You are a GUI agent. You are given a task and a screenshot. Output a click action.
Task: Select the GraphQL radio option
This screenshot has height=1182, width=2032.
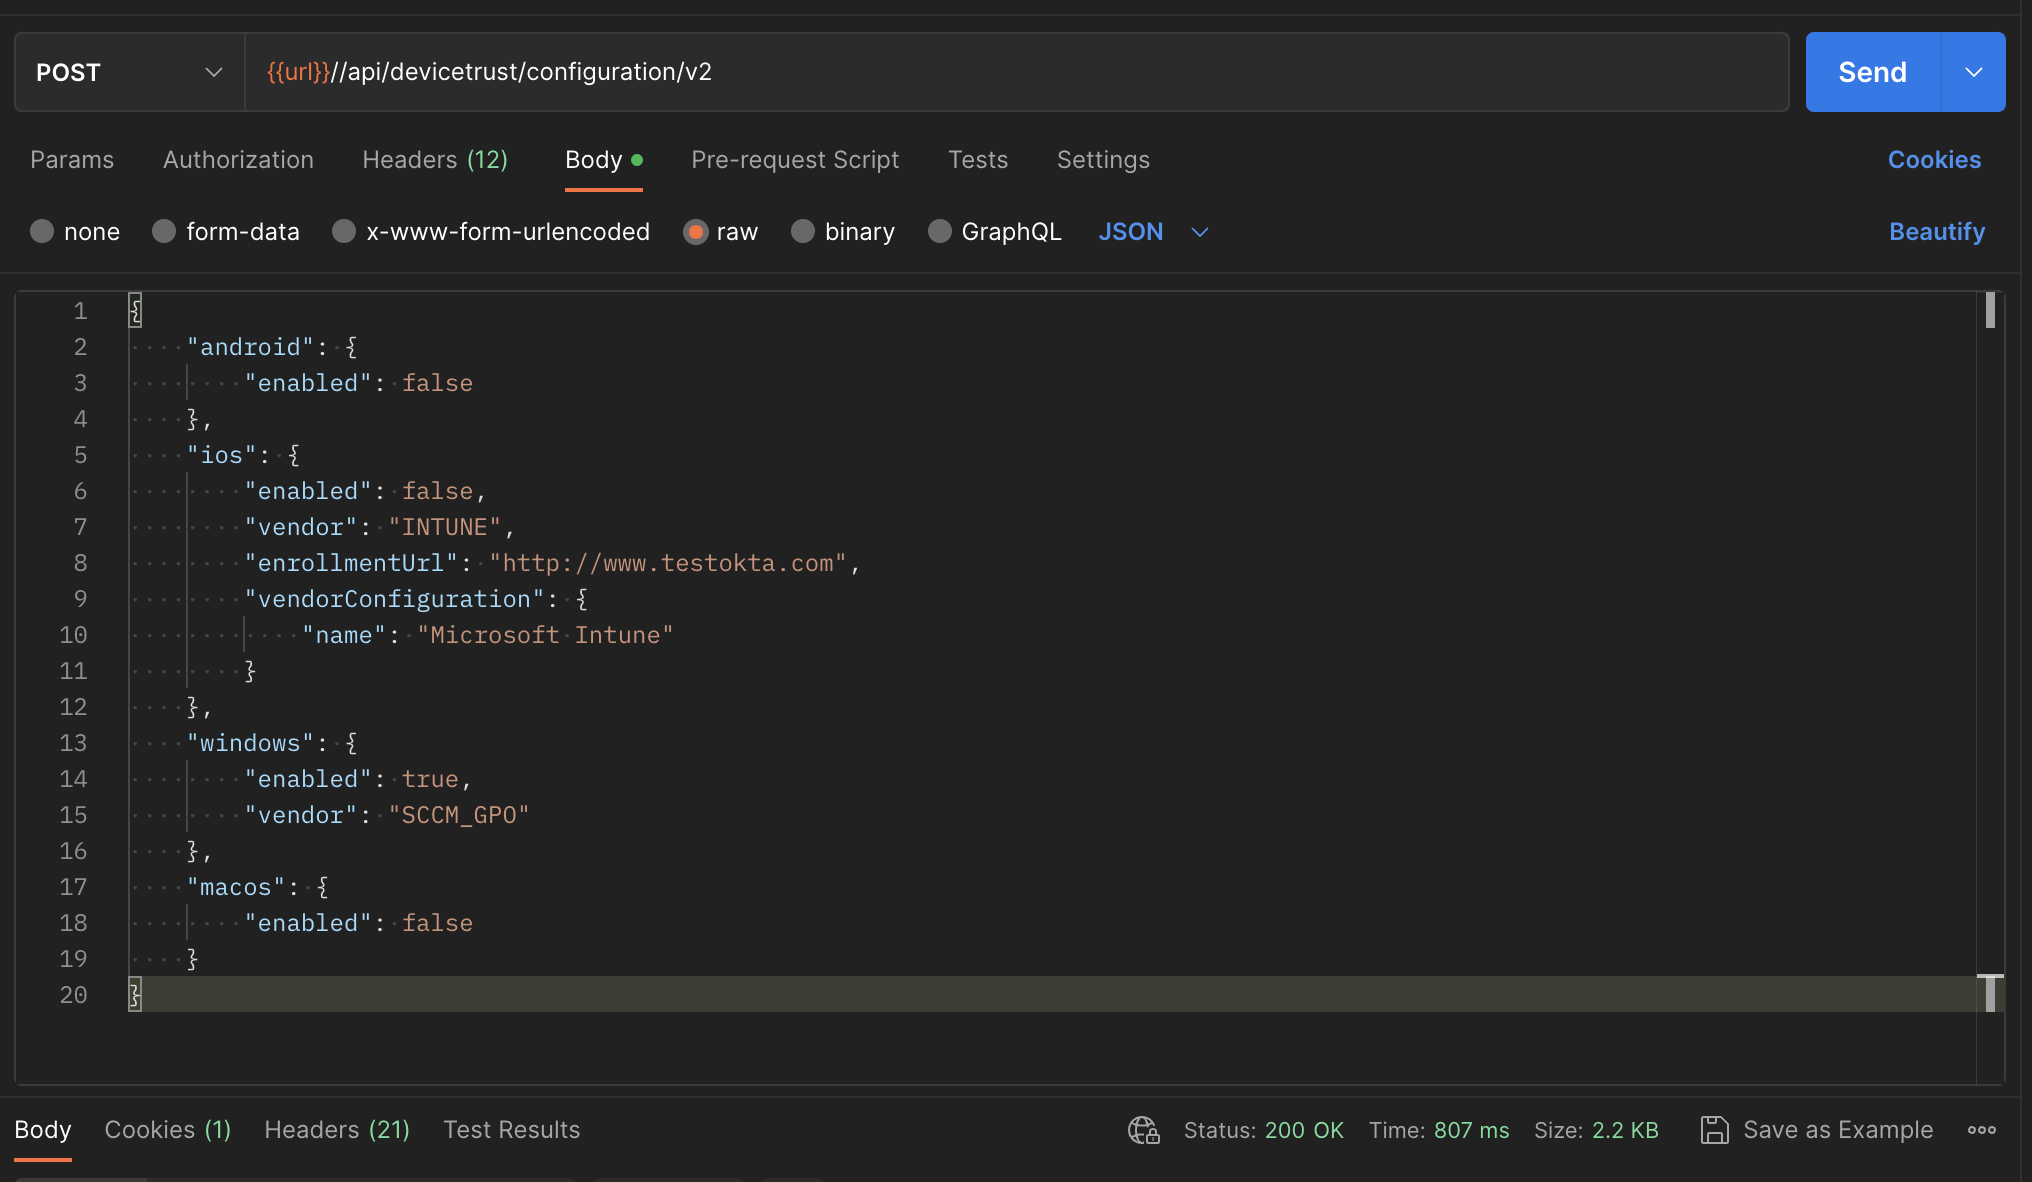pyautogui.click(x=940, y=232)
